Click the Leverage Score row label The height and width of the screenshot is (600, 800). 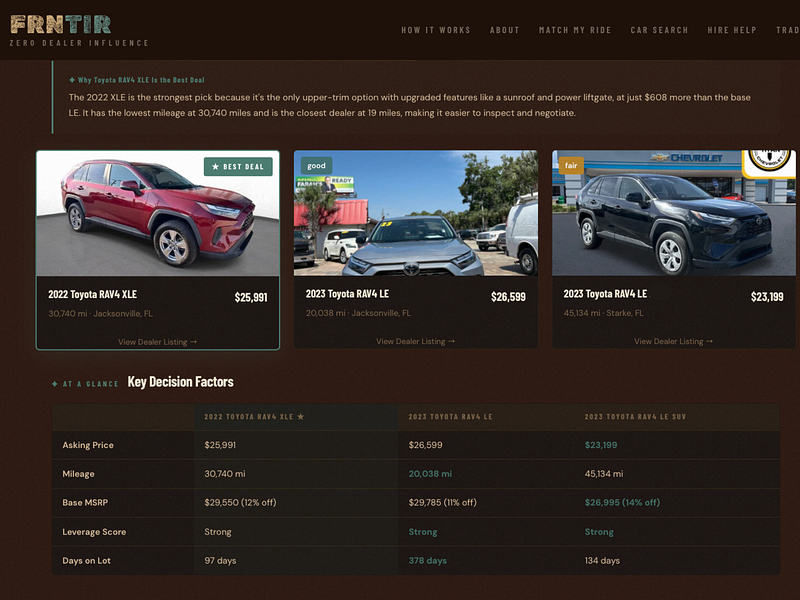tap(94, 532)
